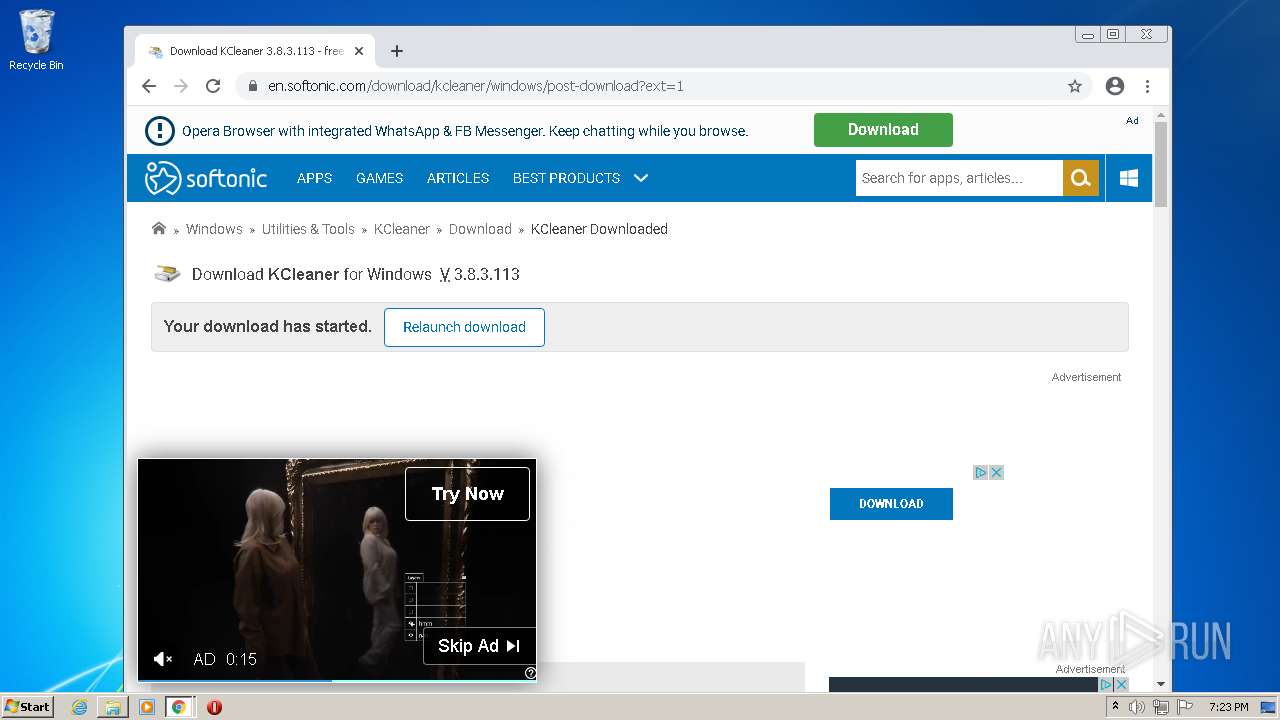Image resolution: width=1280 pixels, height=720 pixels.
Task: Click the browser forward arrow
Action: coord(181,86)
